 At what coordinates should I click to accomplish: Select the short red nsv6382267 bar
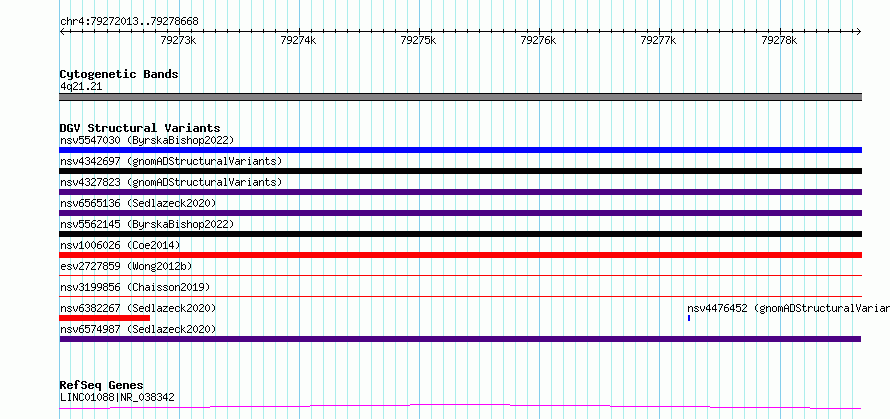coord(104,318)
